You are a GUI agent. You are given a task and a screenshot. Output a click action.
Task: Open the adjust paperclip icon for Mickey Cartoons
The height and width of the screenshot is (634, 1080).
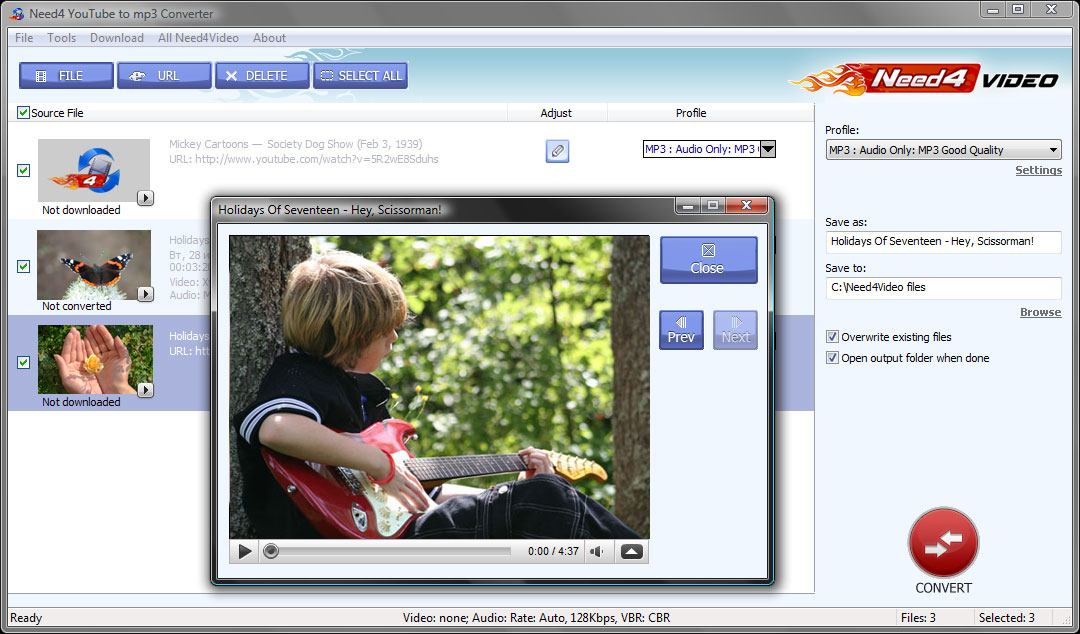click(x=557, y=151)
